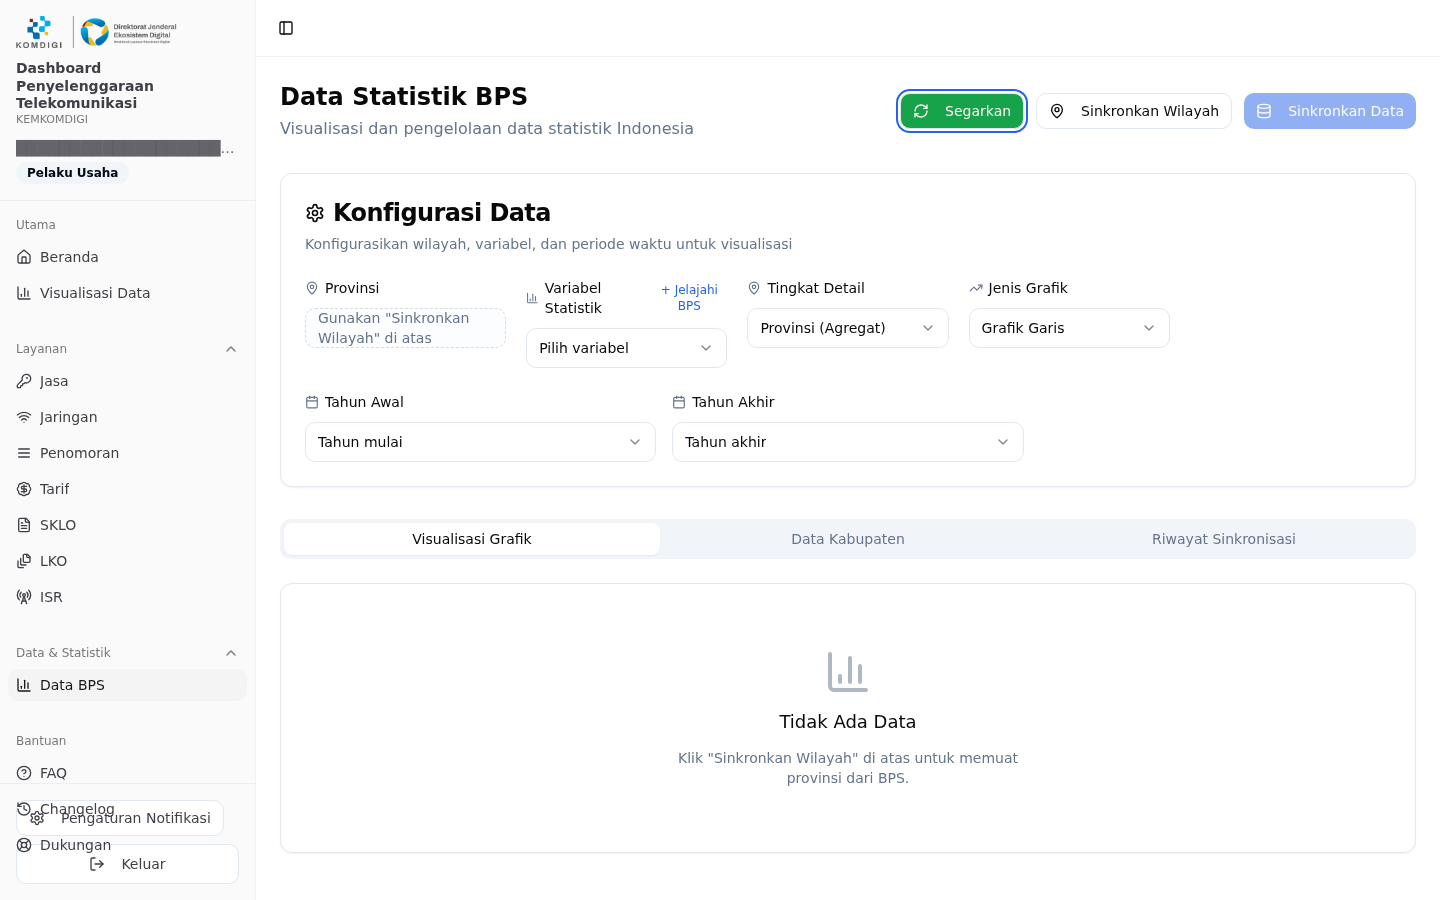The image size is (1440, 900).
Task: Toggle the sidebar panel icon
Action: [x=286, y=28]
